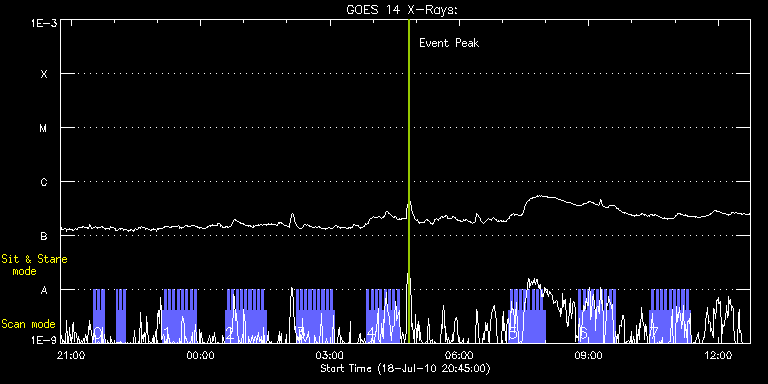This screenshot has height=384, width=768.
Task: Select the blue observation block numbered 0
Action: click(x=99, y=316)
